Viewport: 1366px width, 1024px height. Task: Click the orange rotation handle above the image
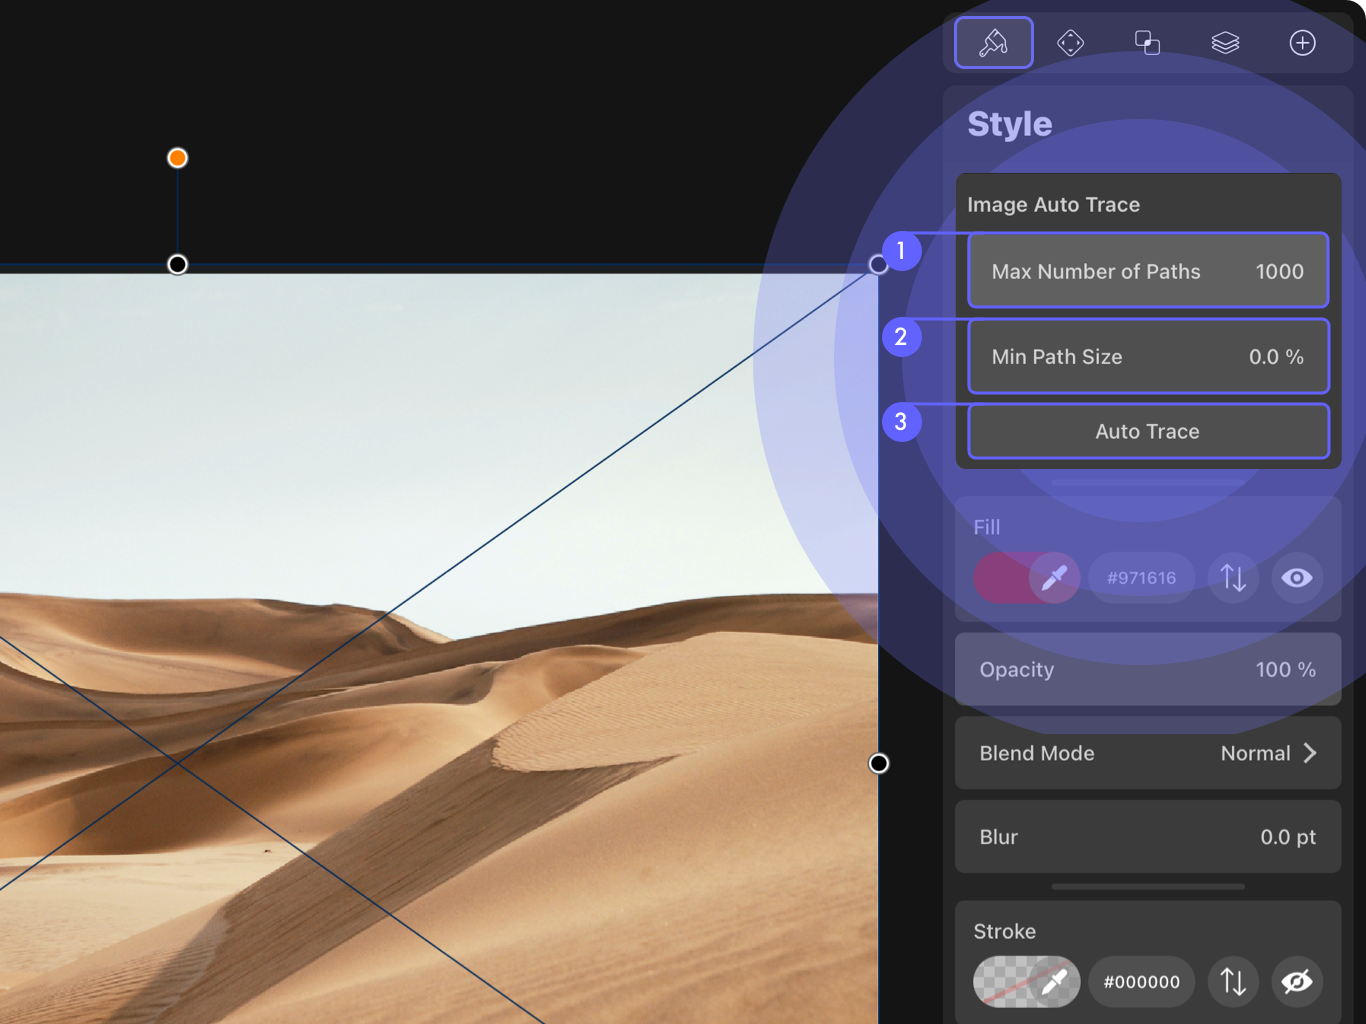tap(177, 158)
